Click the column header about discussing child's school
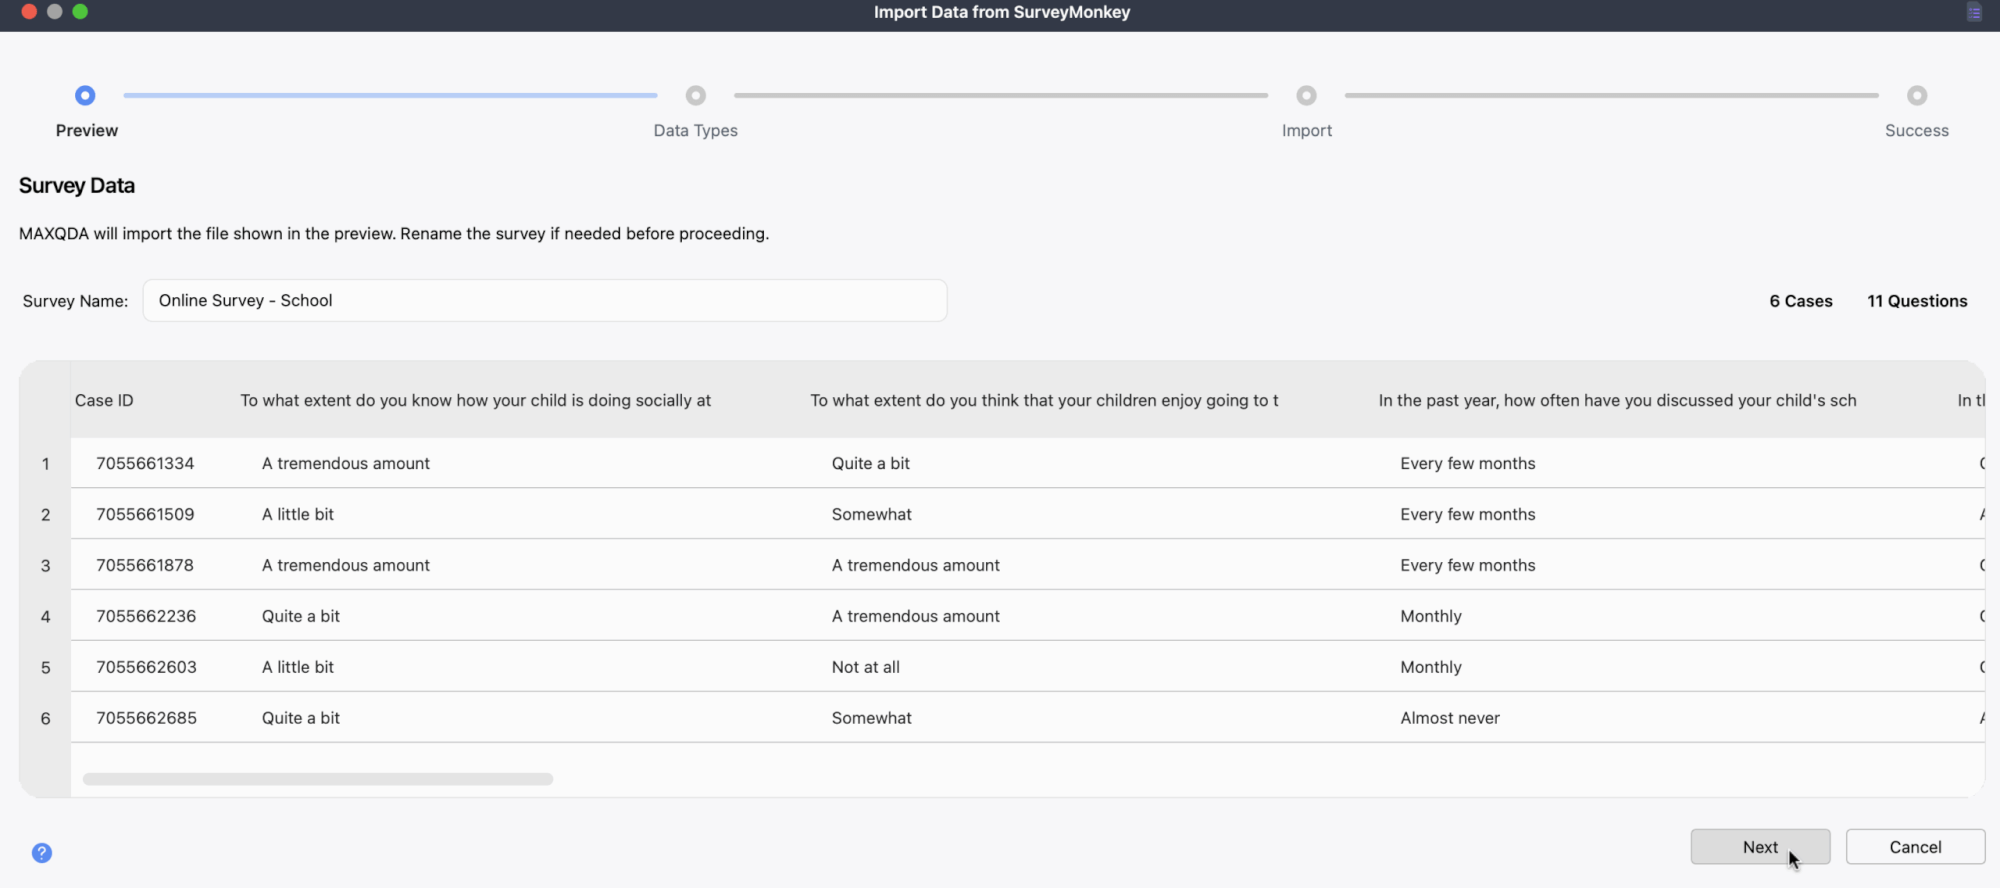 (x=1617, y=400)
